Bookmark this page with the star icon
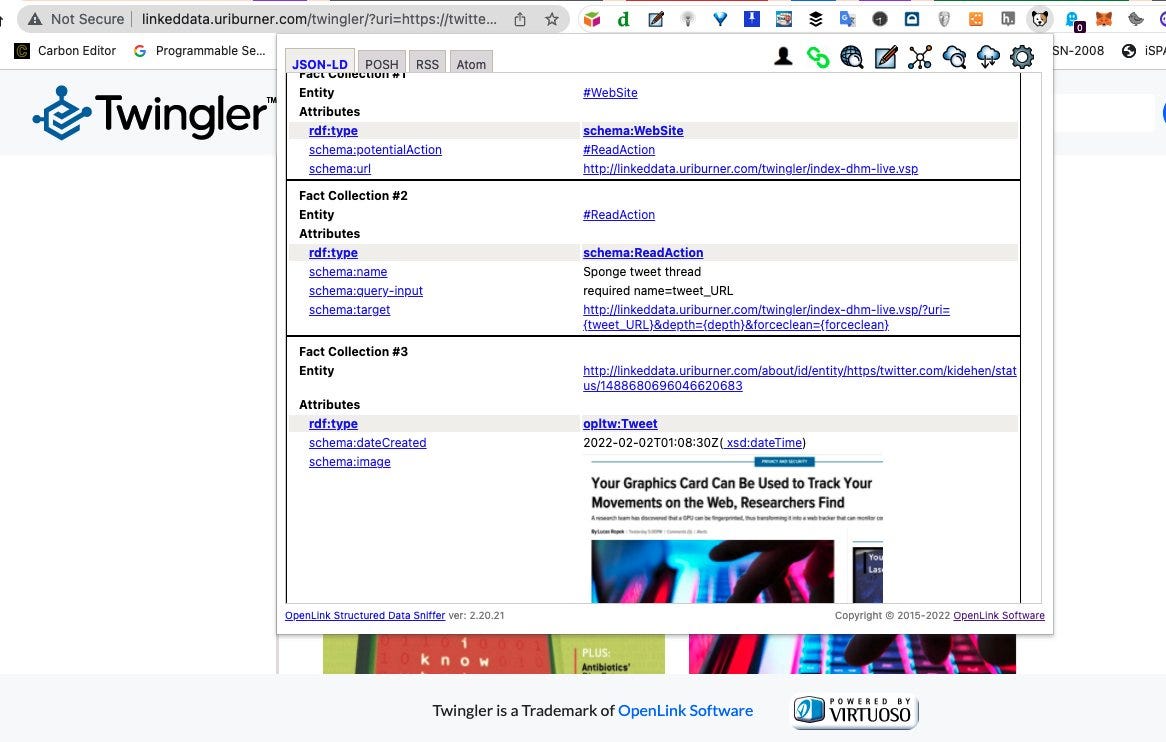This screenshot has height=742, width=1166. click(x=552, y=19)
